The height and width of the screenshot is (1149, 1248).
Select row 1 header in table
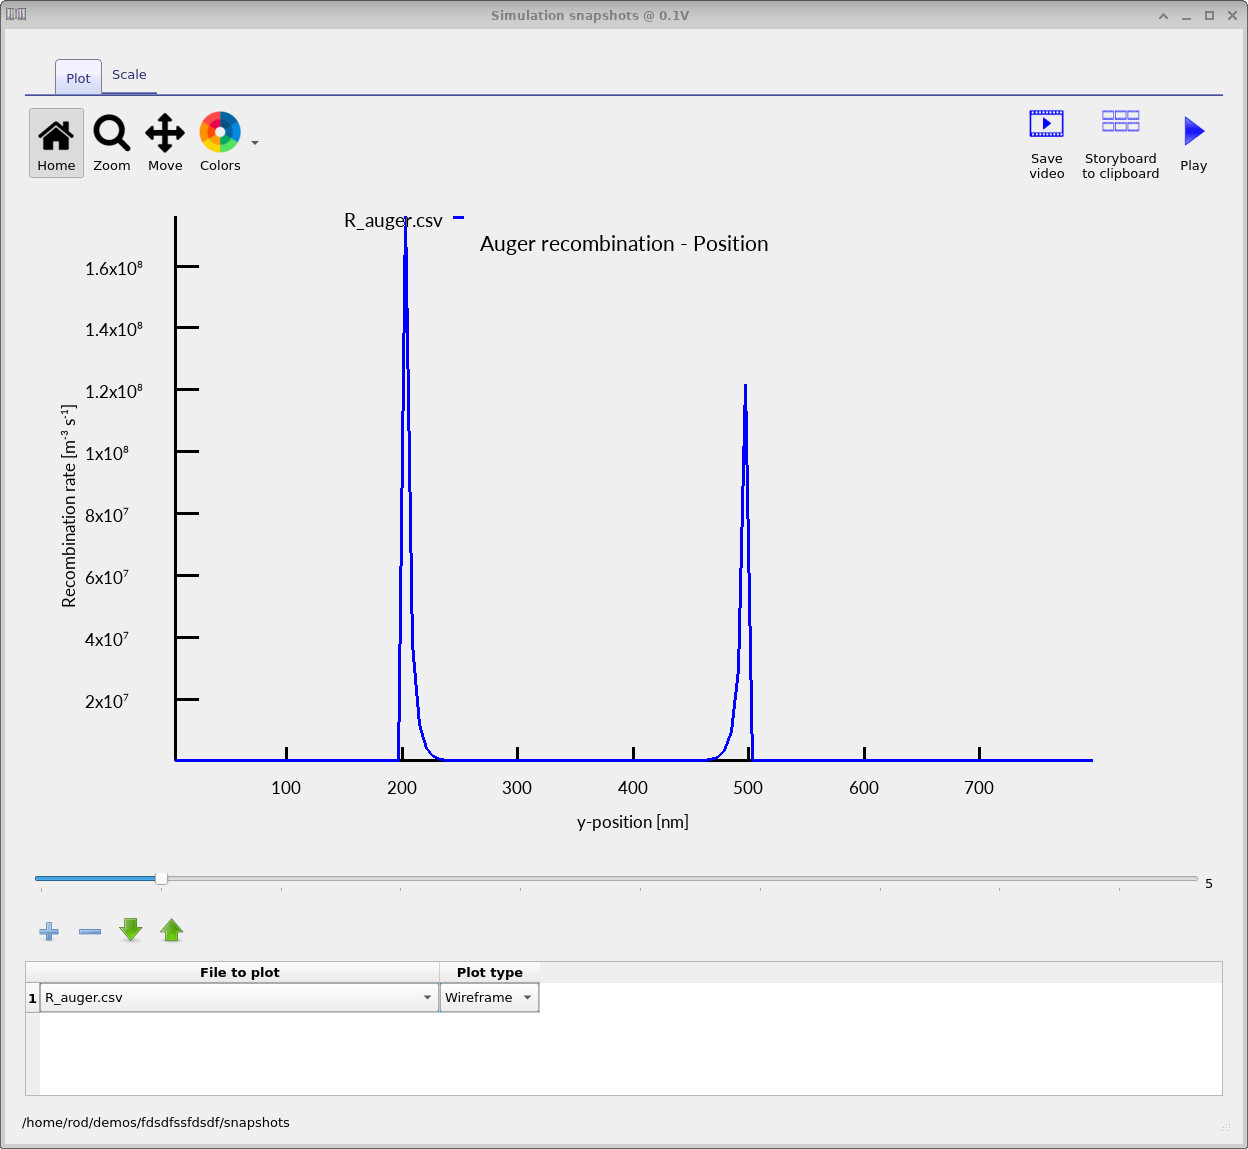point(32,998)
